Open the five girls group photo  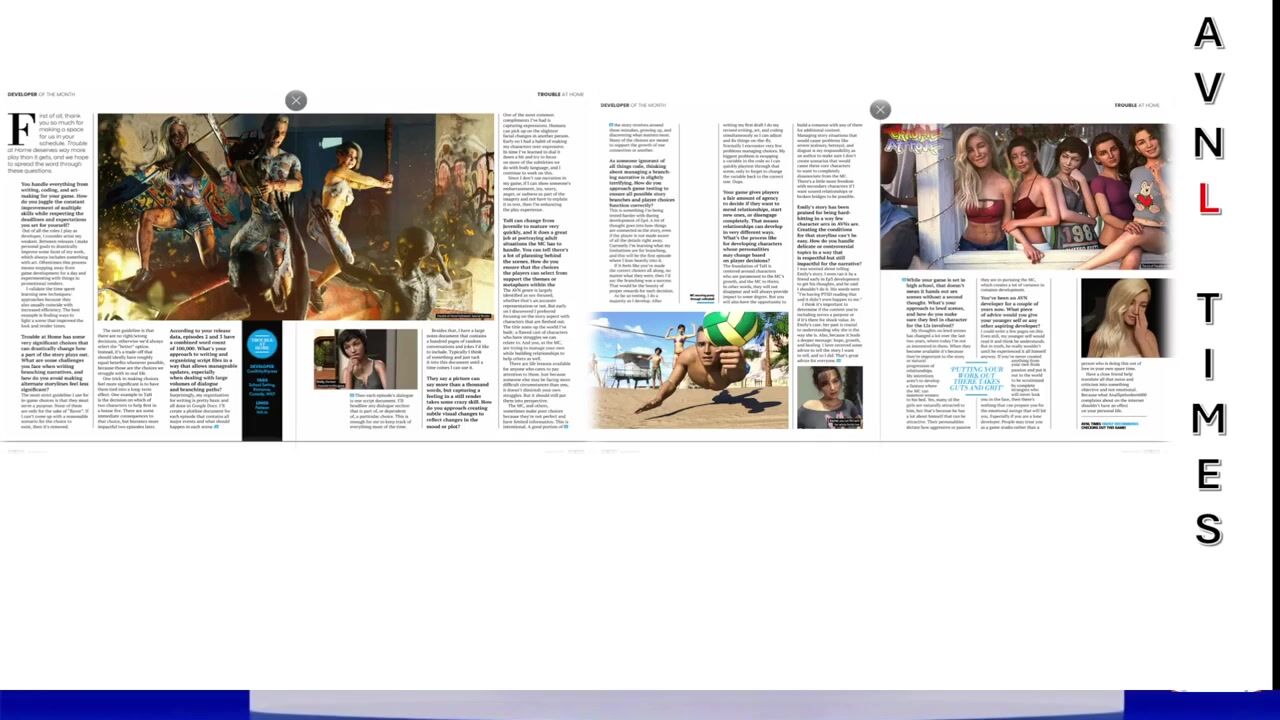click(x=1025, y=197)
